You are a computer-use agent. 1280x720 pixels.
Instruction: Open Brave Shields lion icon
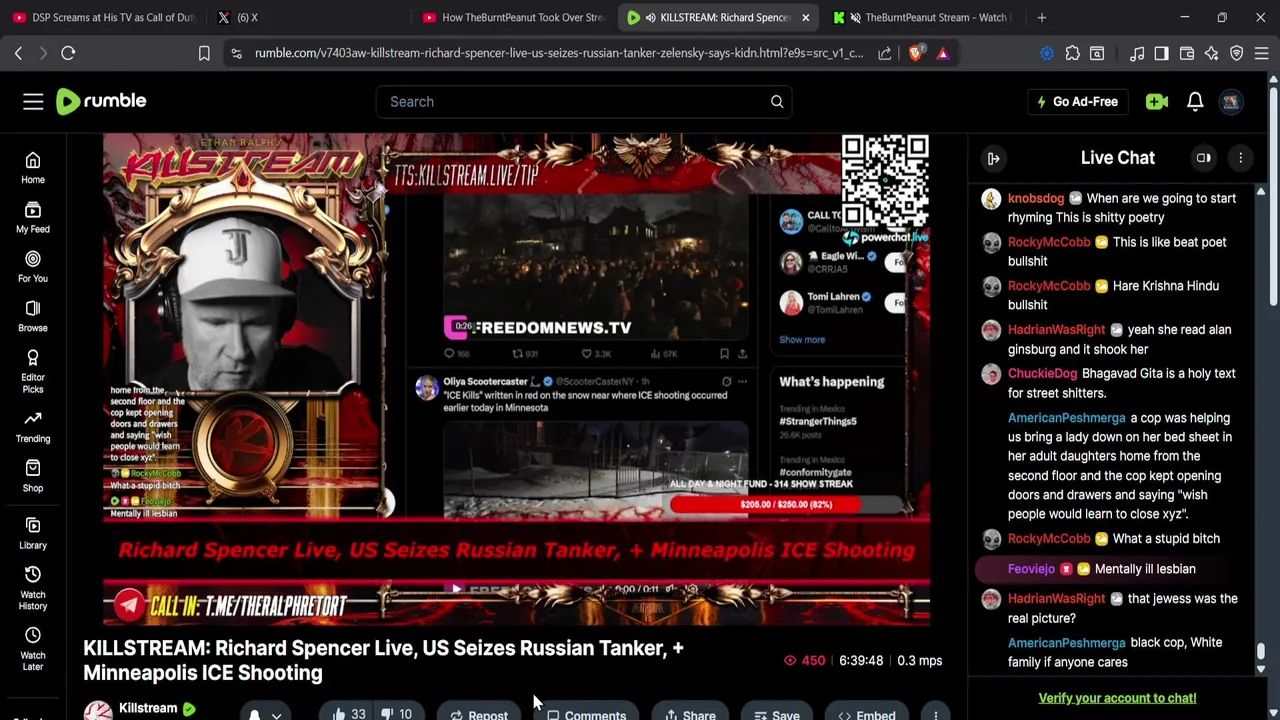[915, 53]
